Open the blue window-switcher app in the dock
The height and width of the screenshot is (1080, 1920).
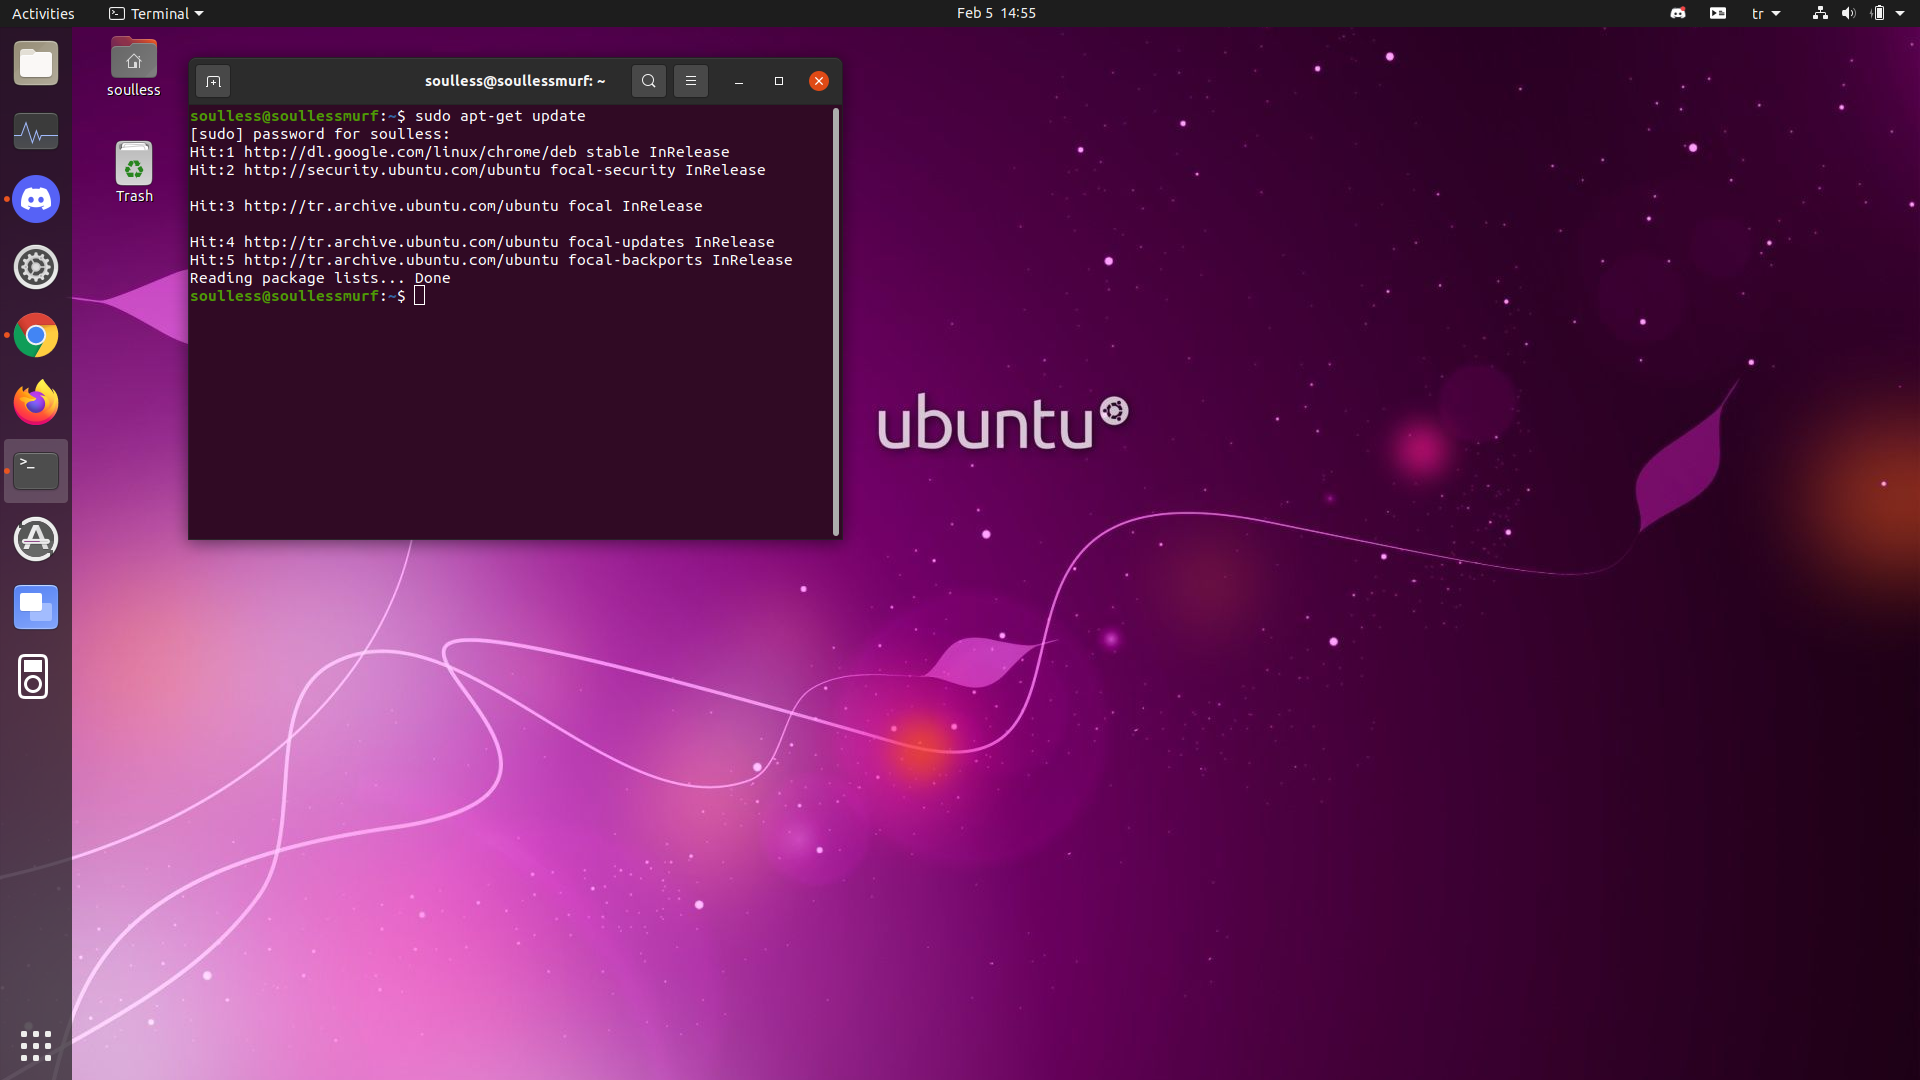[36, 607]
